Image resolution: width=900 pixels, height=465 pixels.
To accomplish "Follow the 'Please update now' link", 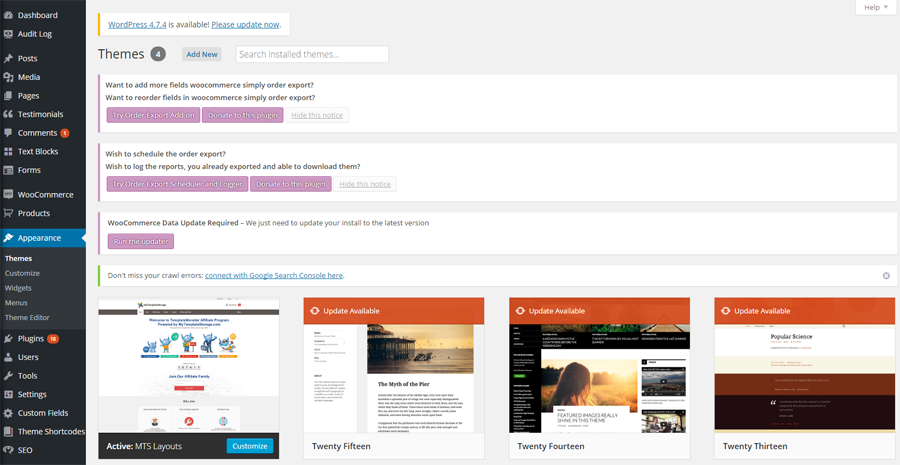I will pyautogui.click(x=246, y=24).
